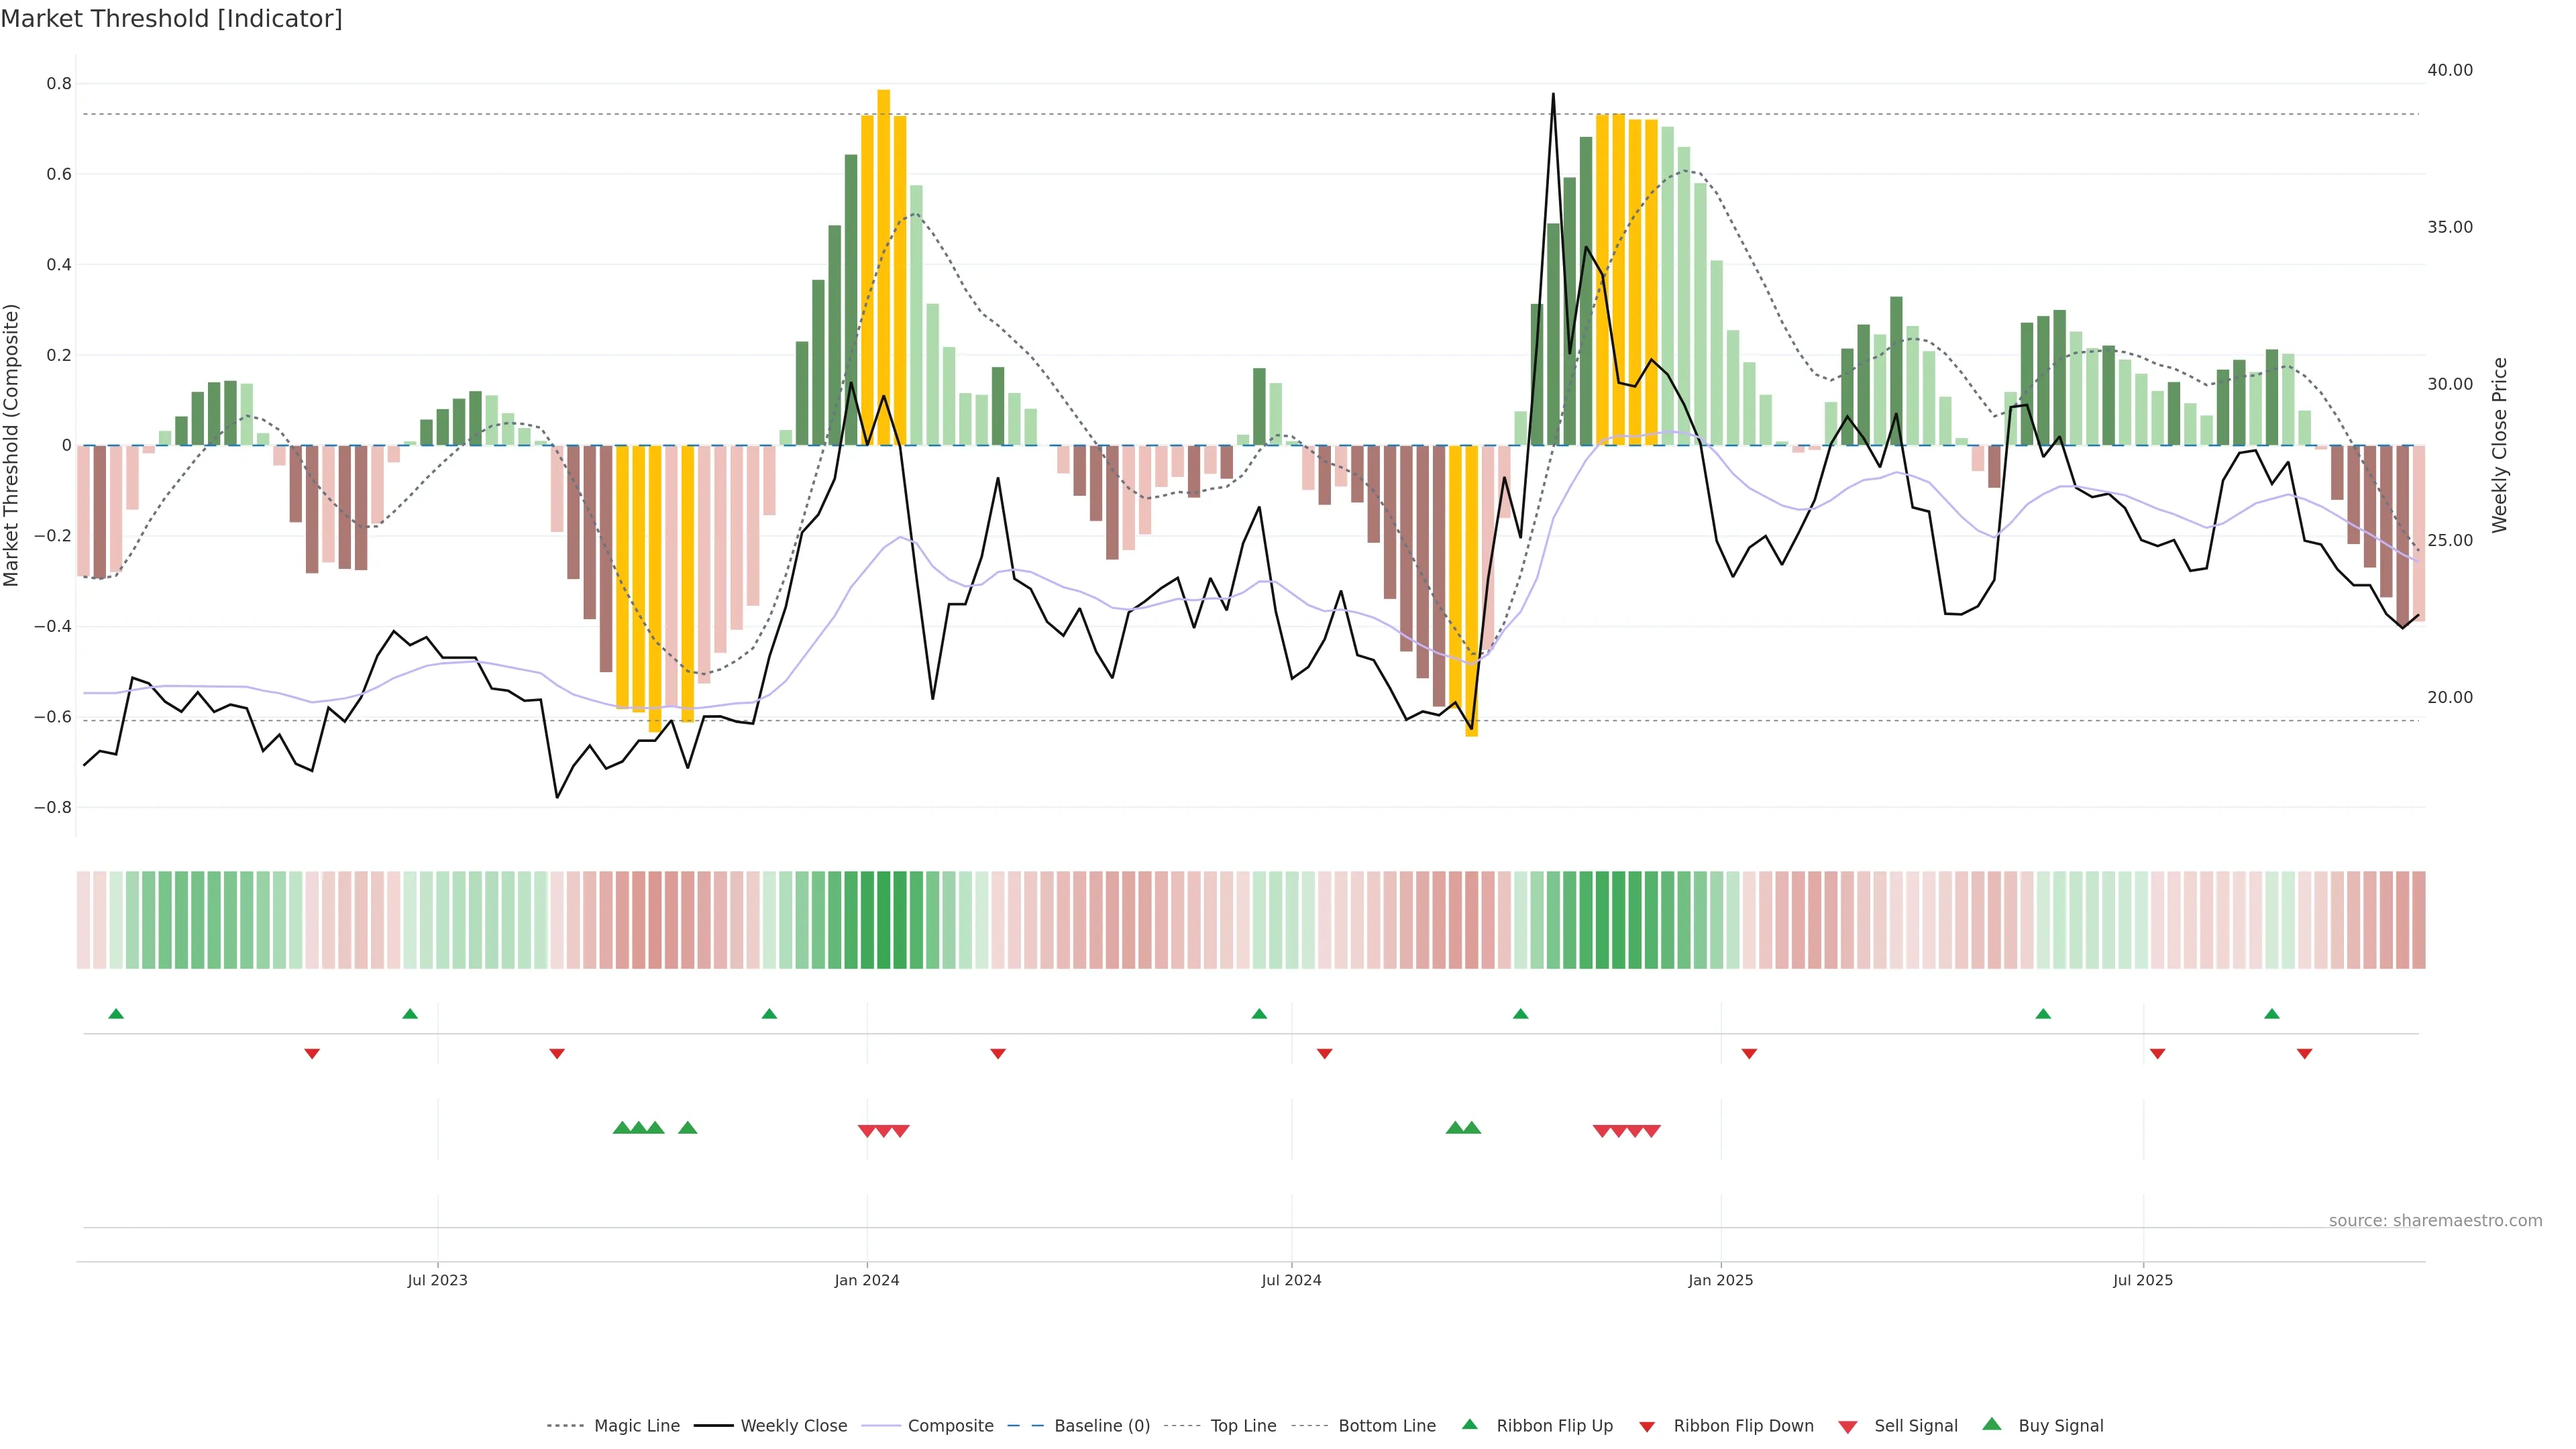Click the Buy Signal legend marker

click(1992, 1424)
